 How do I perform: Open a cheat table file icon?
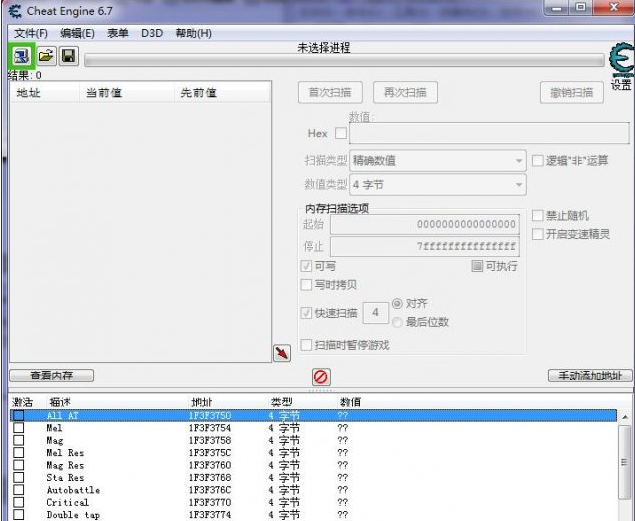(x=46, y=55)
